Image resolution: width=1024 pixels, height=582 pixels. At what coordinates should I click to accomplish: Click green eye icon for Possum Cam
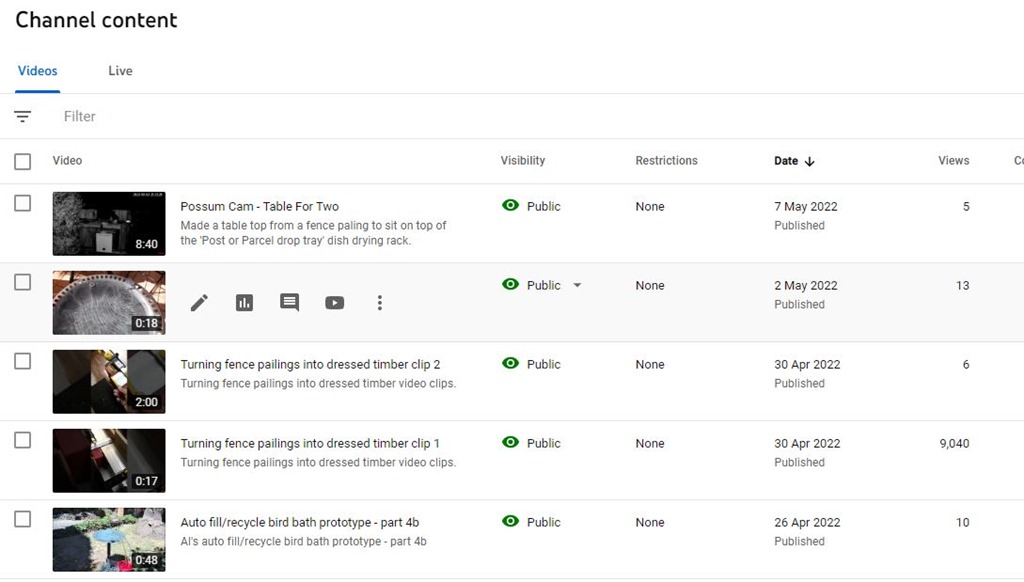pyautogui.click(x=511, y=206)
